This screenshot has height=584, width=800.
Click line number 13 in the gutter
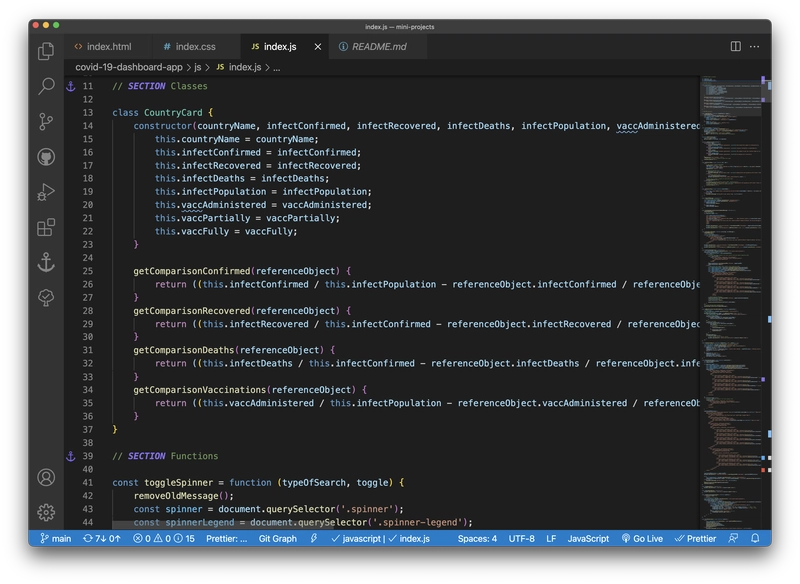click(x=88, y=113)
